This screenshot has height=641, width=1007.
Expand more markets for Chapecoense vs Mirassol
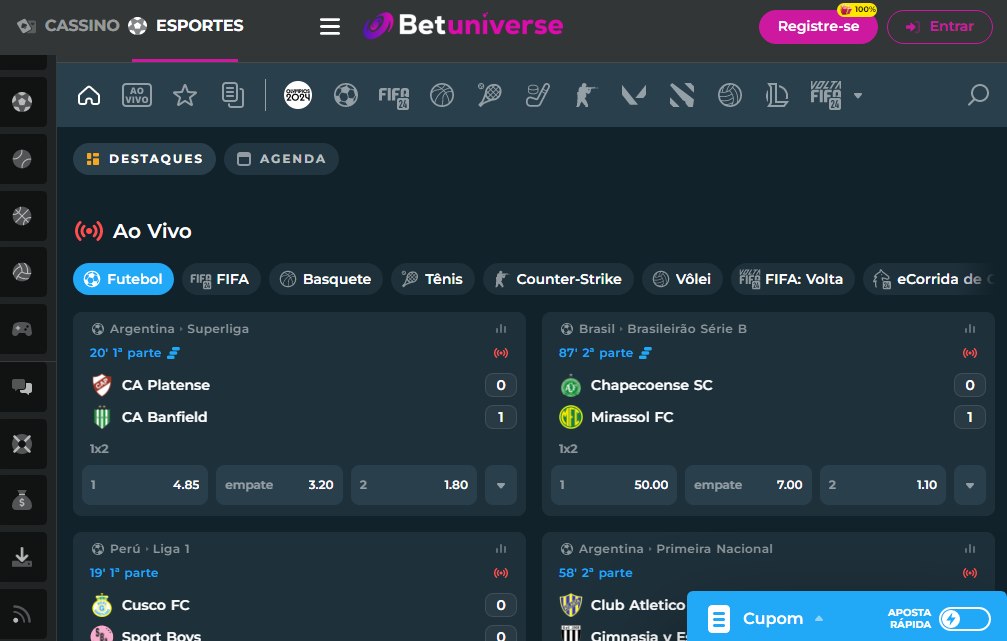[970, 485]
